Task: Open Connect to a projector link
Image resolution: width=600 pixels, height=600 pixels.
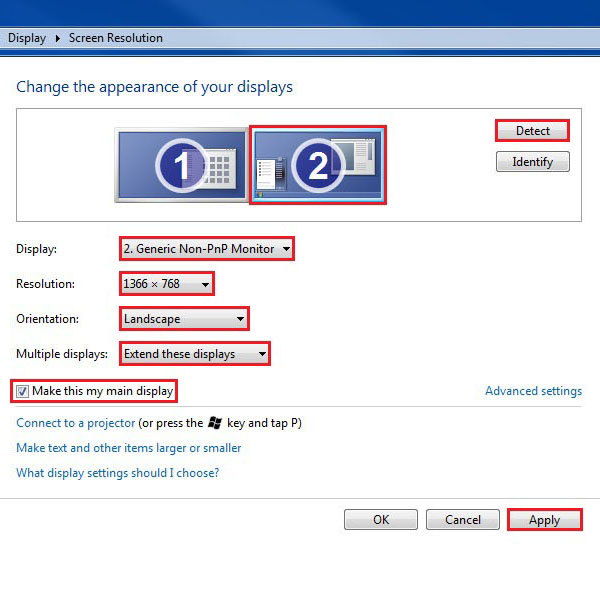Action: coord(75,423)
